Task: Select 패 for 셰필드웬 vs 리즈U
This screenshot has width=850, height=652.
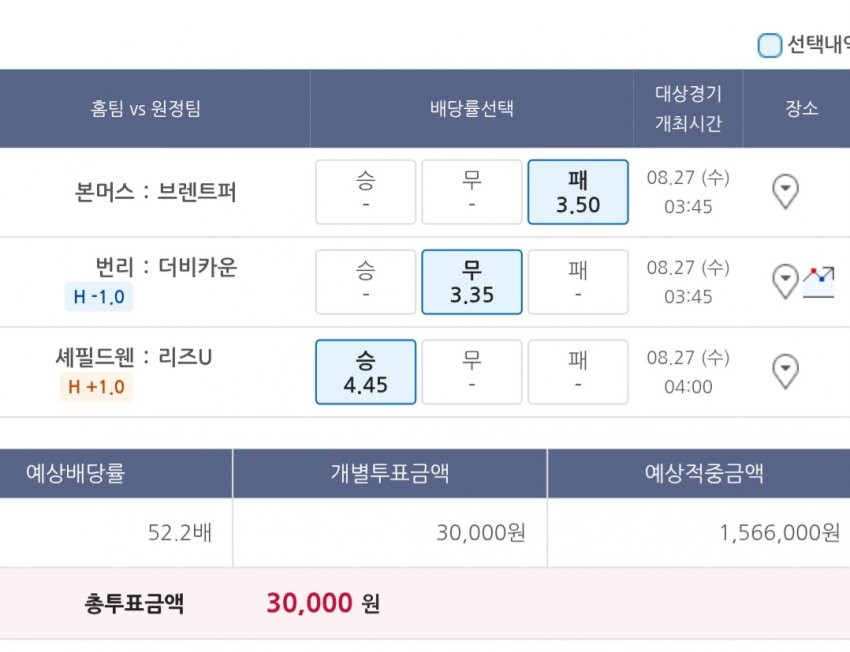Action: coord(578,372)
